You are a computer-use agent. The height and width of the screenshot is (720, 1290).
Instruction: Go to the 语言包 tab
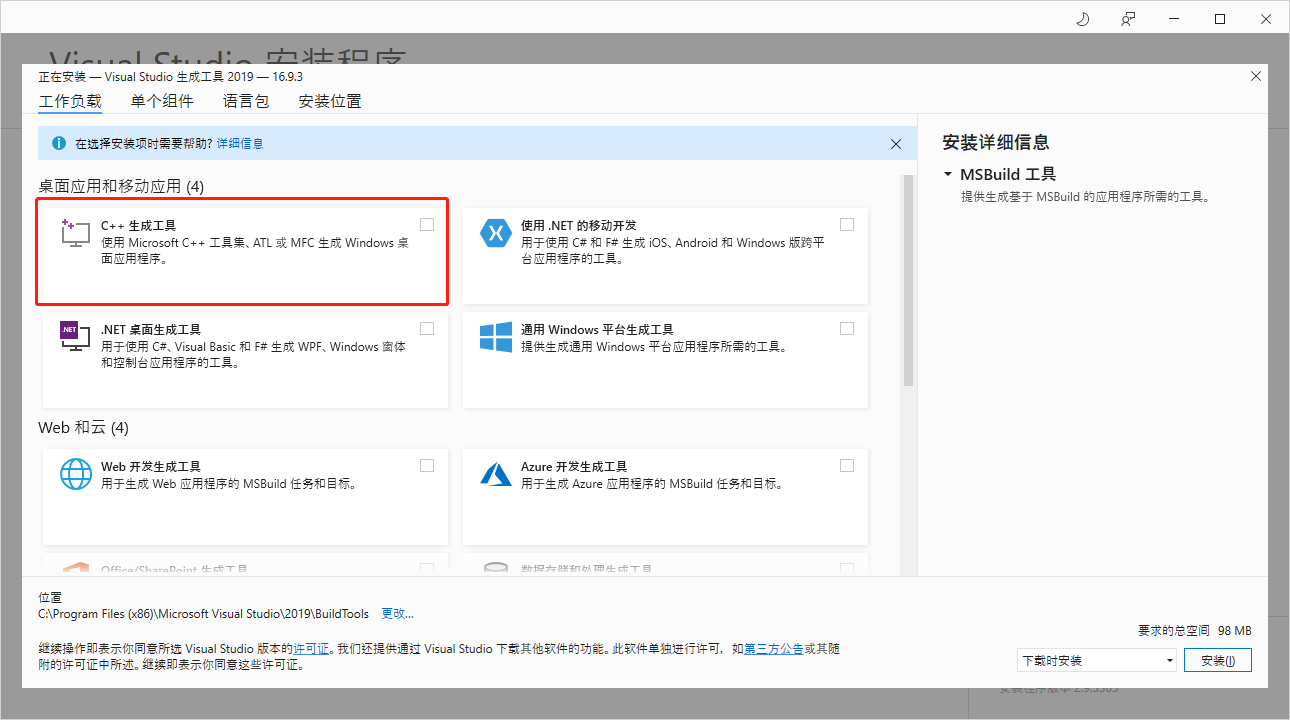[246, 101]
